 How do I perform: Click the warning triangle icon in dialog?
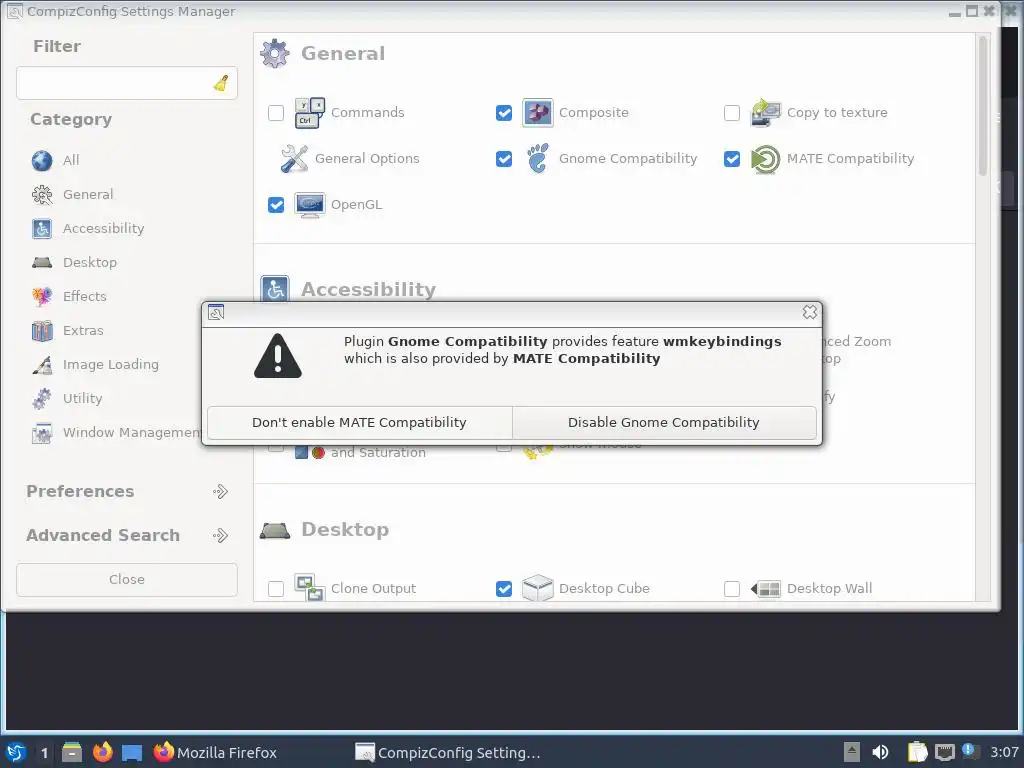click(x=278, y=356)
